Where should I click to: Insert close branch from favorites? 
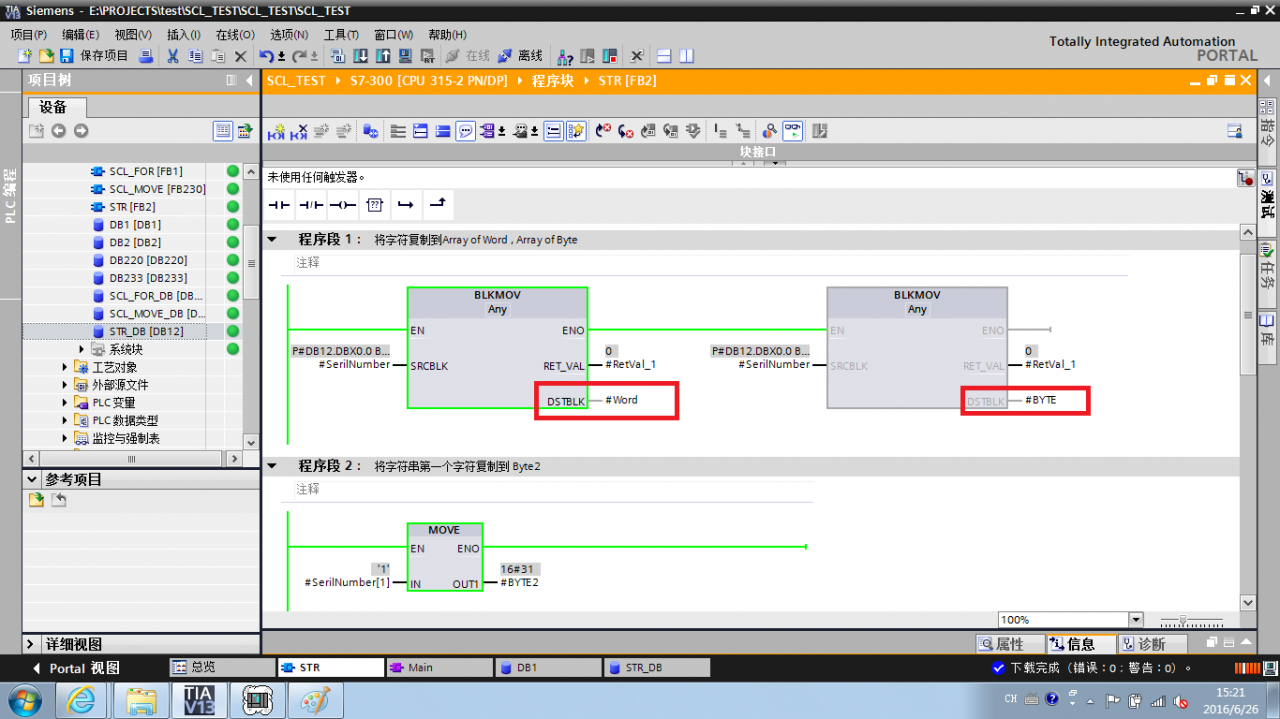(437, 204)
